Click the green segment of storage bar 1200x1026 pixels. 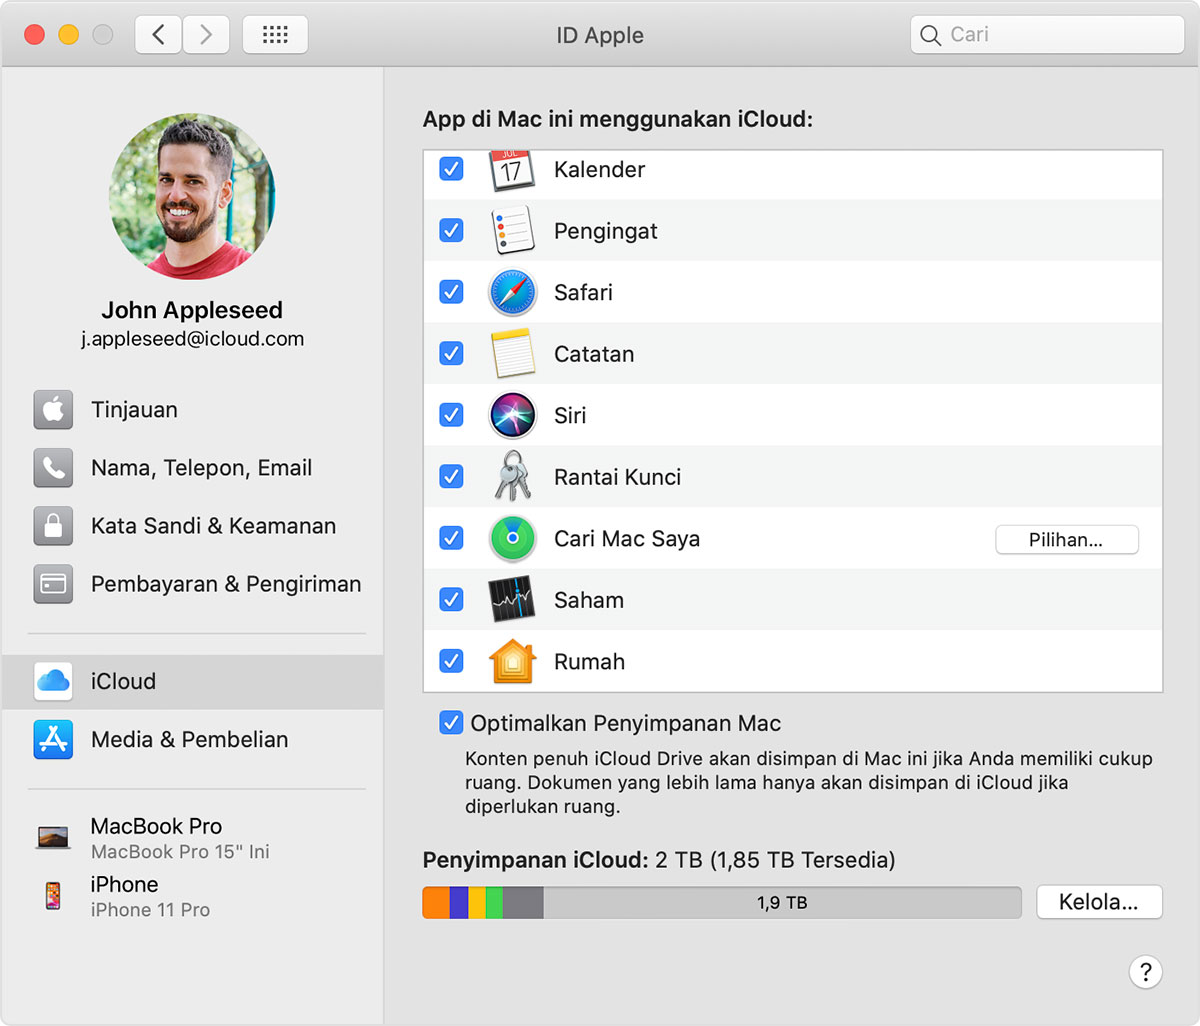[x=494, y=902]
